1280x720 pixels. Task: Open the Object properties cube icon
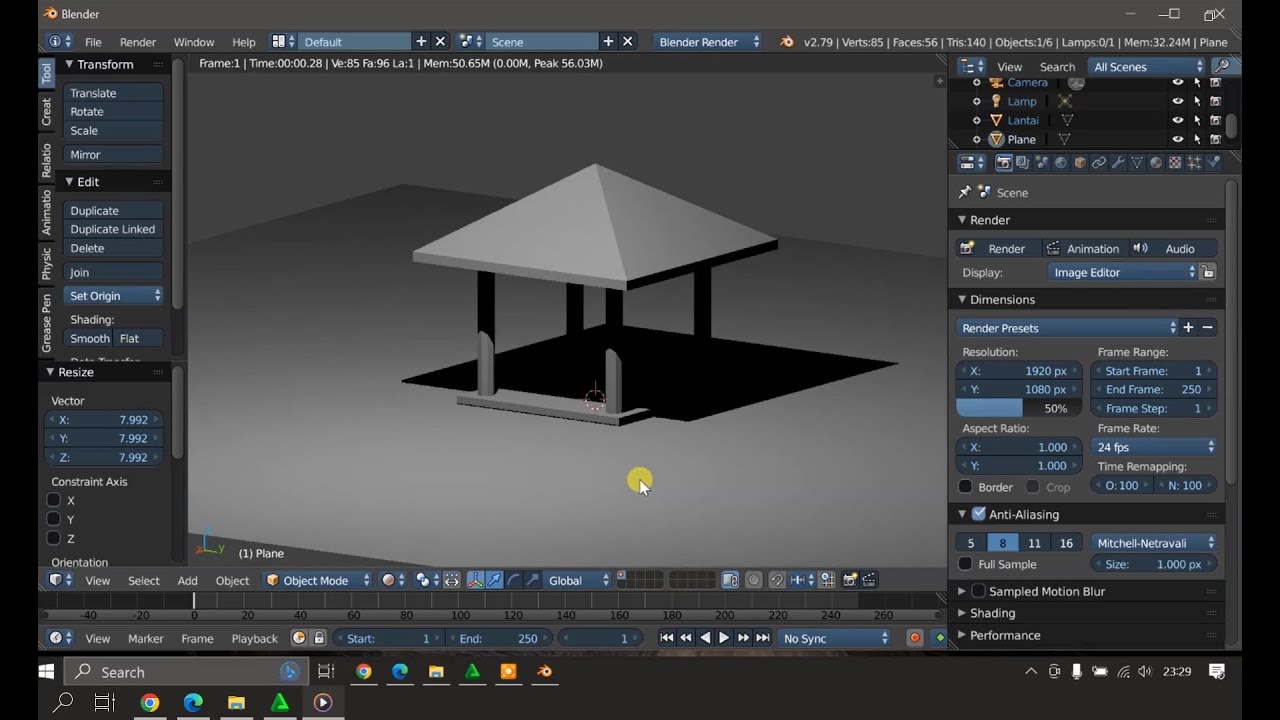[x=1079, y=162]
